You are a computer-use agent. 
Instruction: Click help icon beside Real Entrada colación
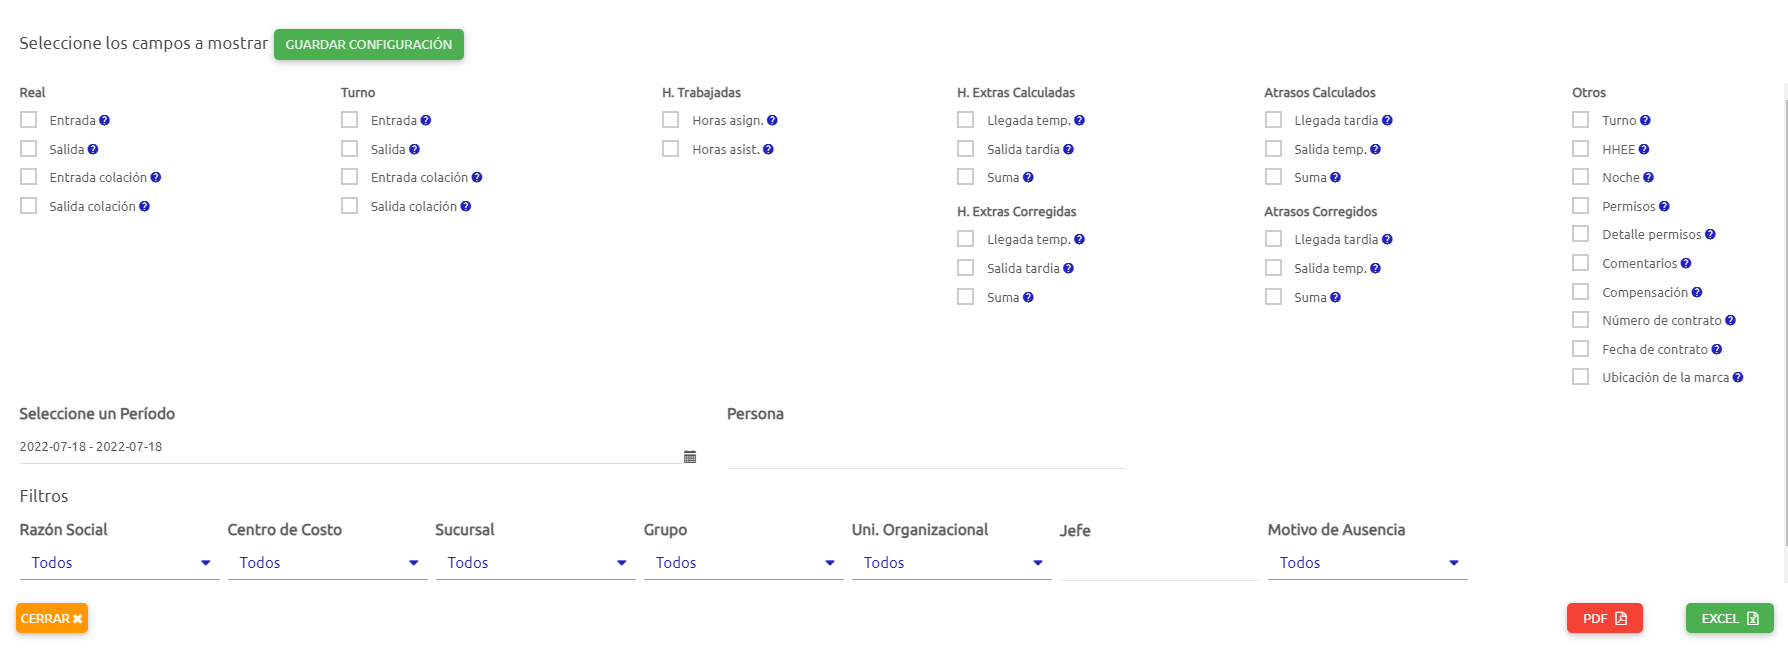[156, 178]
